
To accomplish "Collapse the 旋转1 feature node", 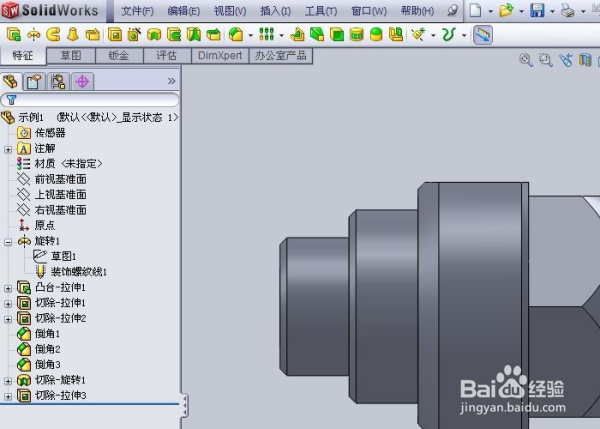I will click(8, 242).
